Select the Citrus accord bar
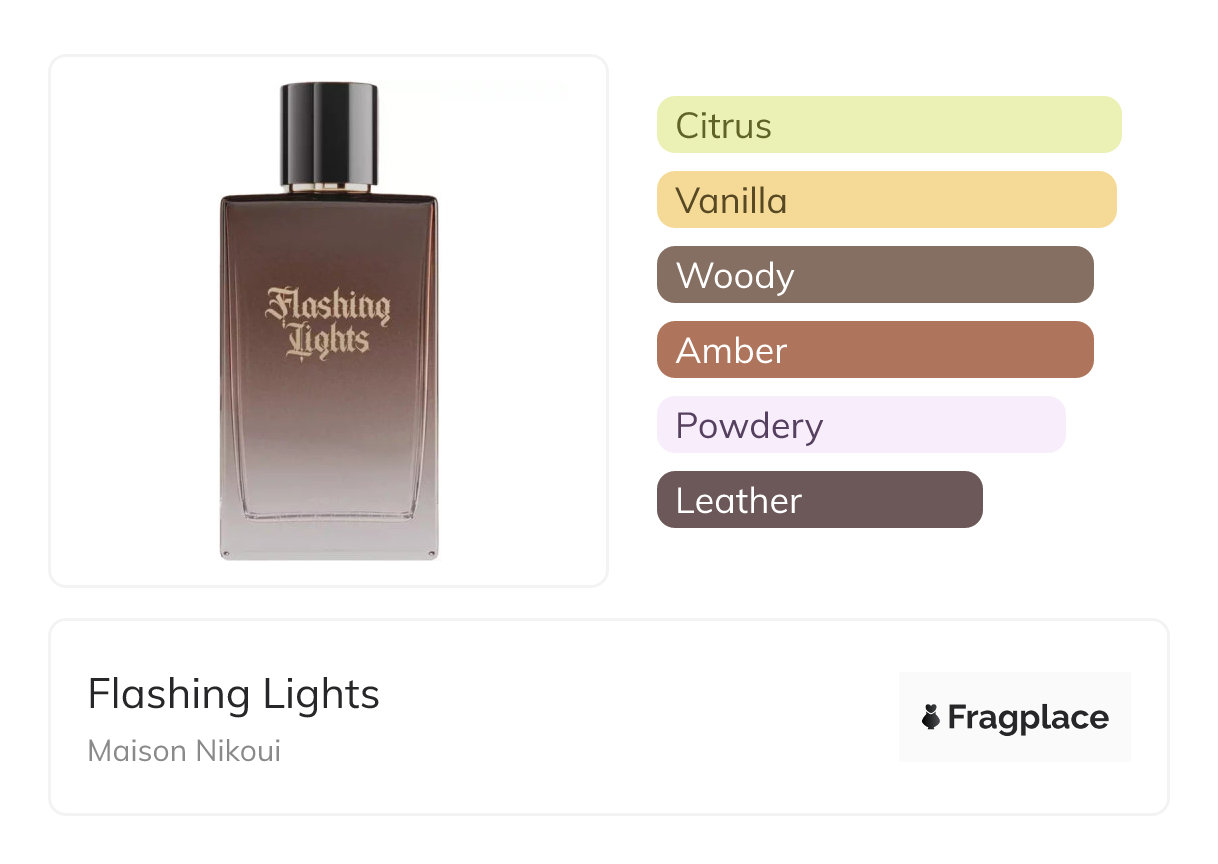1218x864 pixels. pyautogui.click(x=888, y=125)
